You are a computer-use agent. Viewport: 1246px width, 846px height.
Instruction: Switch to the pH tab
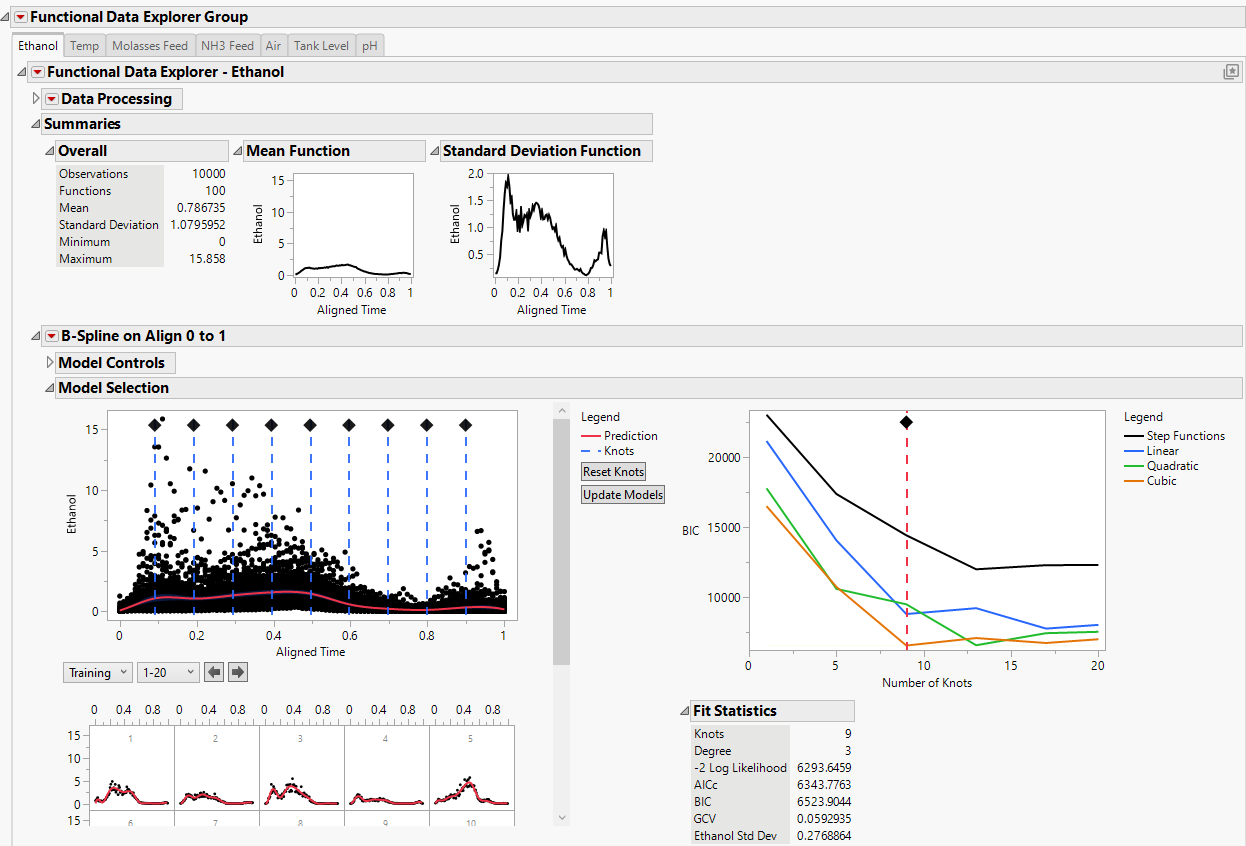pyautogui.click(x=369, y=45)
